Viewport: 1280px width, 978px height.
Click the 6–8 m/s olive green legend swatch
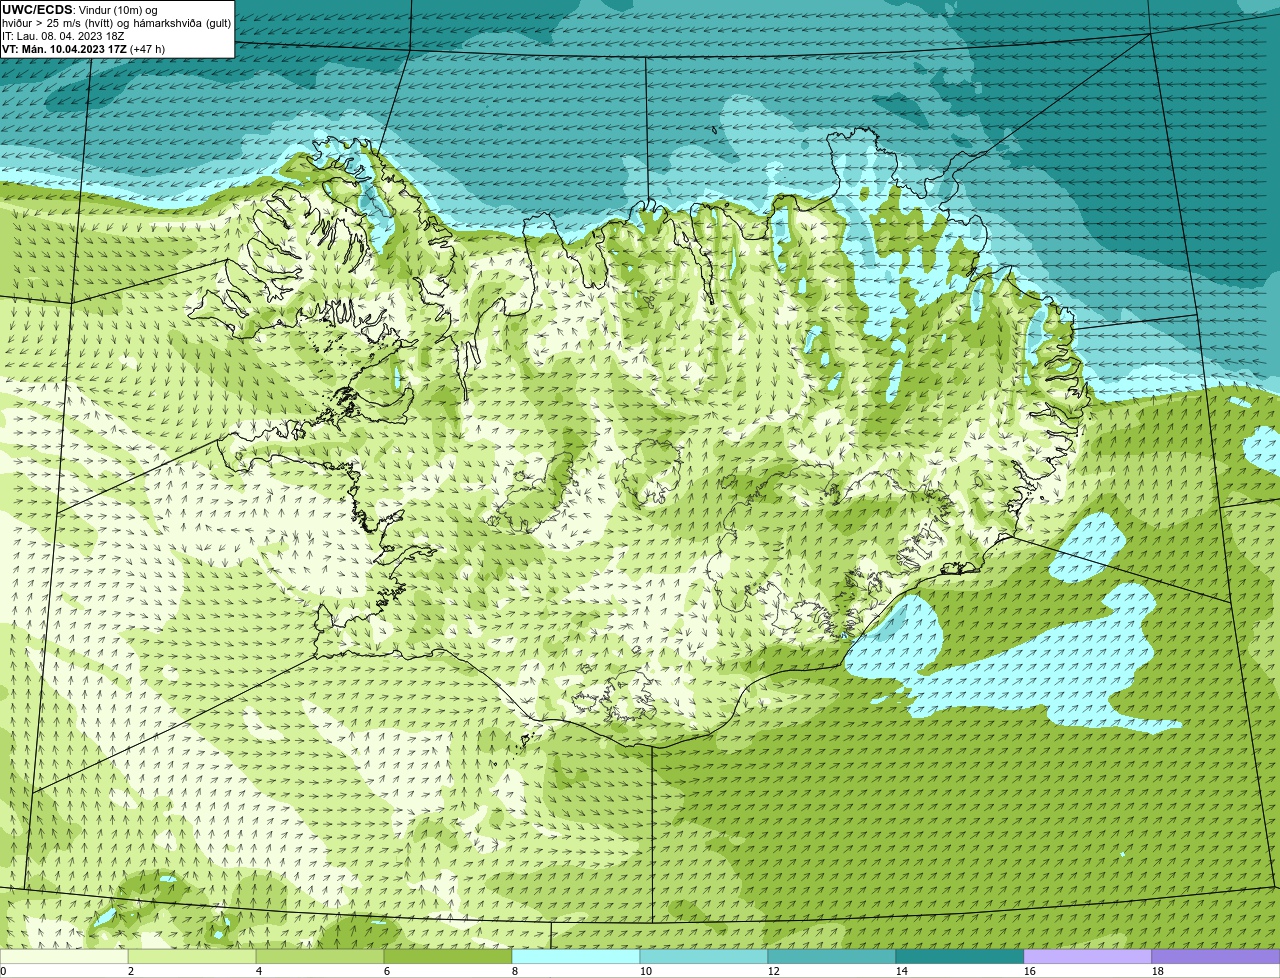click(x=448, y=956)
